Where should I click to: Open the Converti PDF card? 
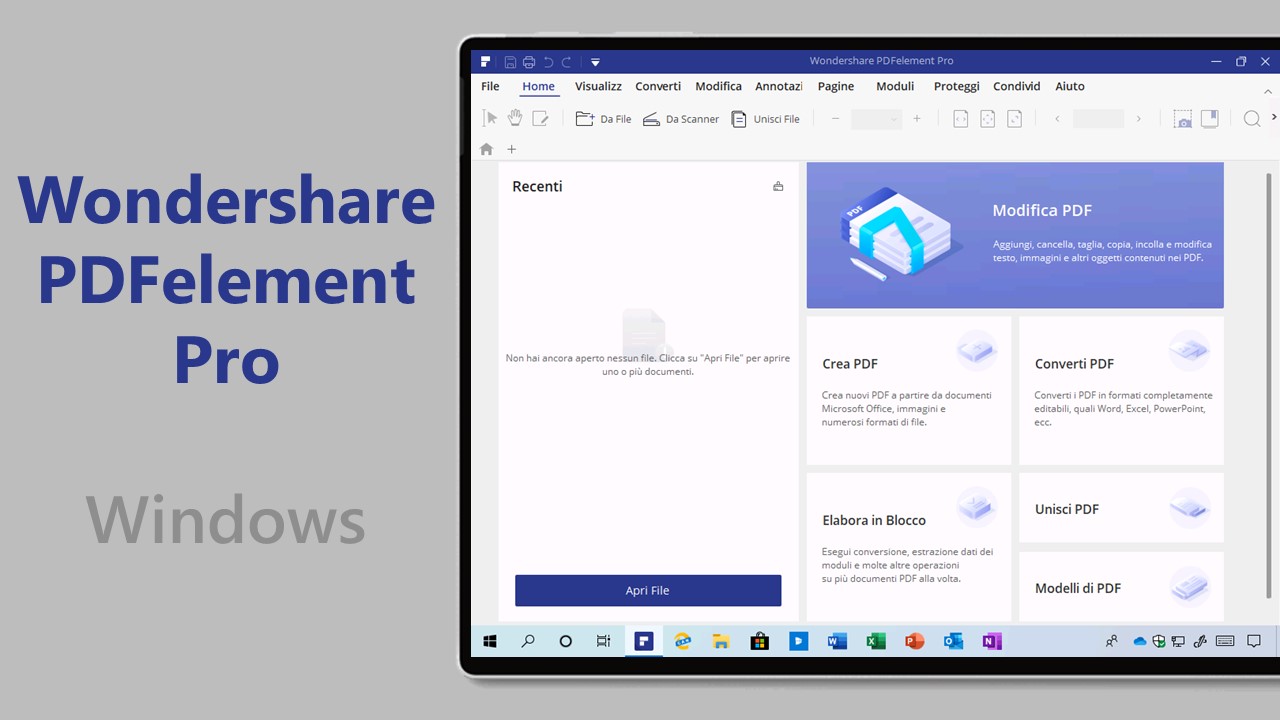(x=1121, y=391)
